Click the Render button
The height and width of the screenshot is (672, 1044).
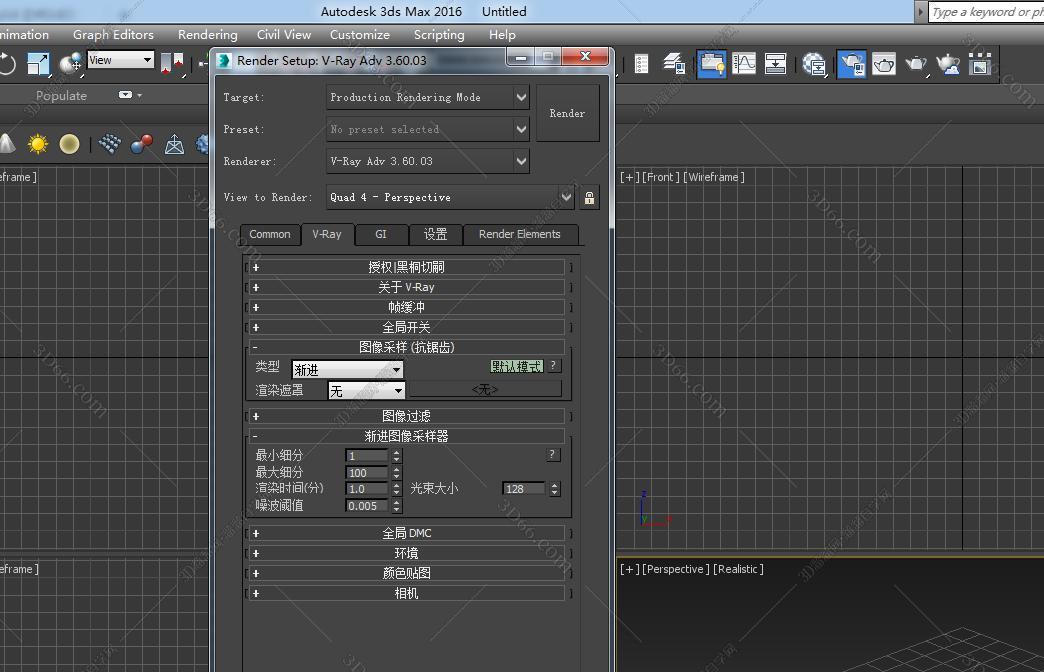tap(567, 113)
